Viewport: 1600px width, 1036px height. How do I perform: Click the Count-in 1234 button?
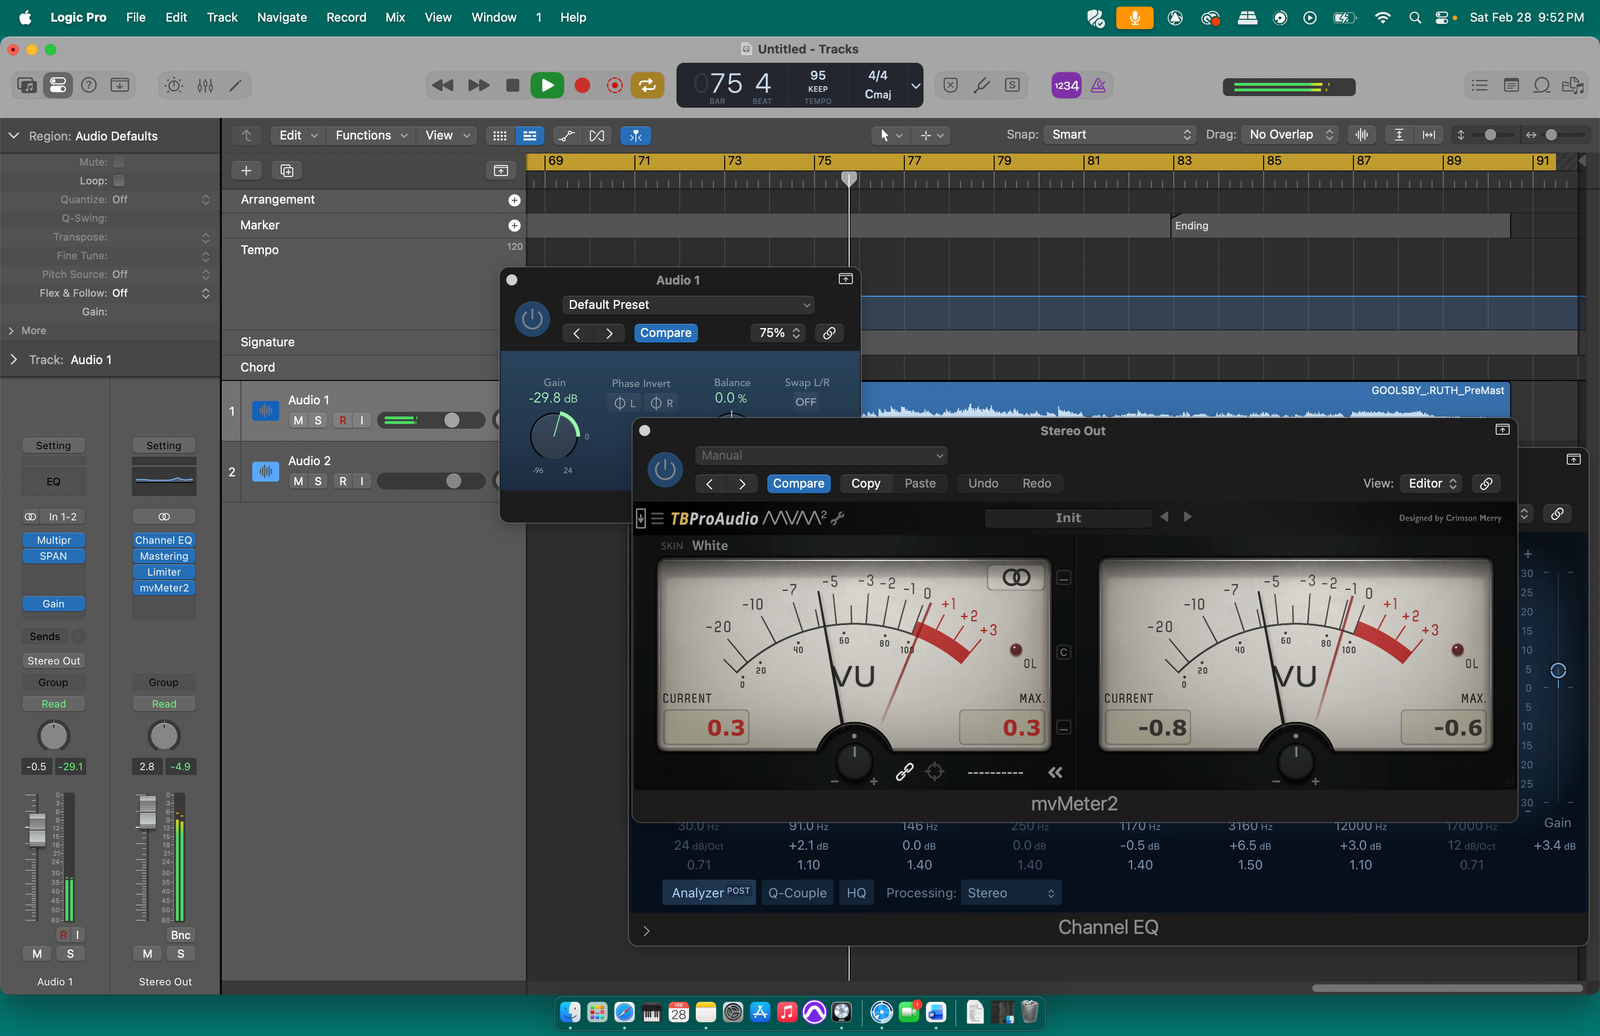click(1066, 86)
